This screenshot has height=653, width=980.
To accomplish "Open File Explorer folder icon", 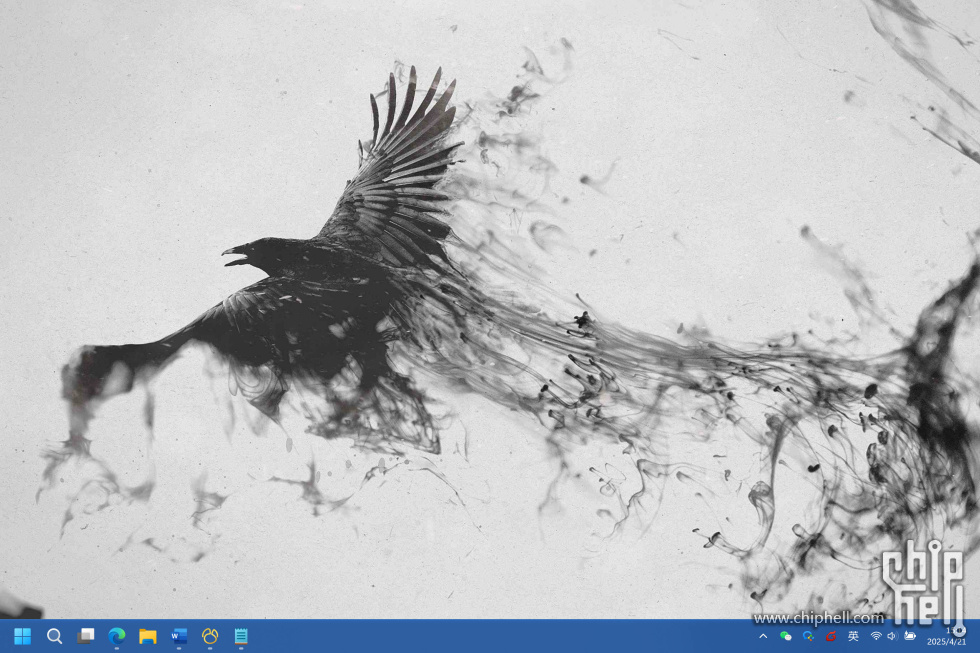I will 148,637.
